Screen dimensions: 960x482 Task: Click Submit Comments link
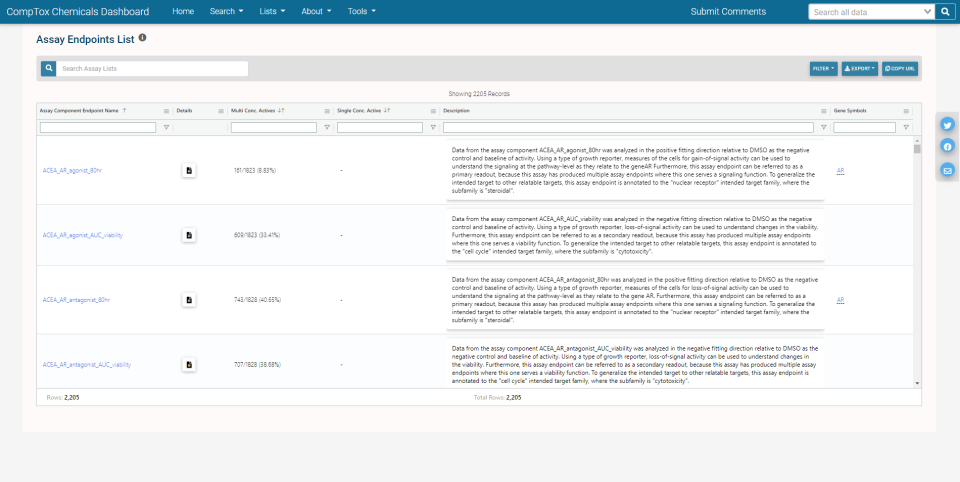pyautogui.click(x=728, y=12)
